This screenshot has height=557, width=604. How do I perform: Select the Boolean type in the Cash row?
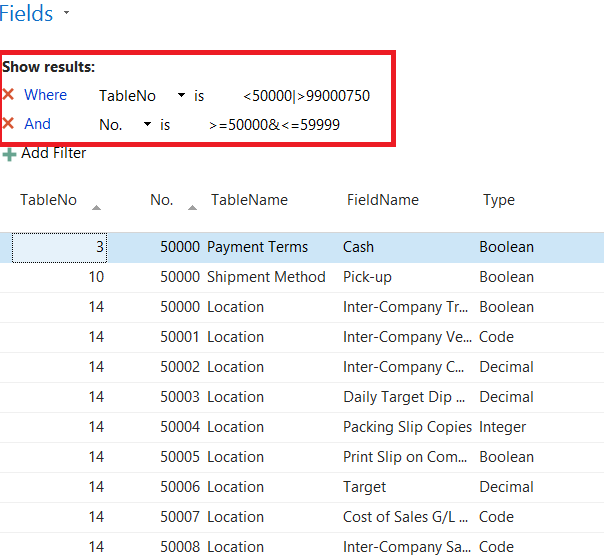tap(507, 247)
